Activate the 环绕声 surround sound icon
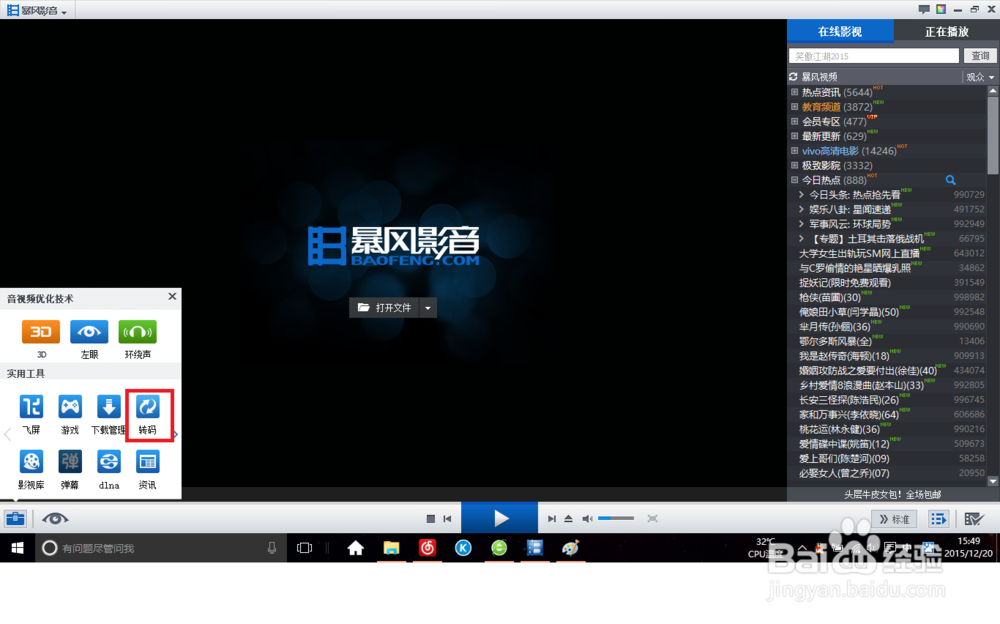Viewport: 1000px width, 624px height. [x=137, y=332]
